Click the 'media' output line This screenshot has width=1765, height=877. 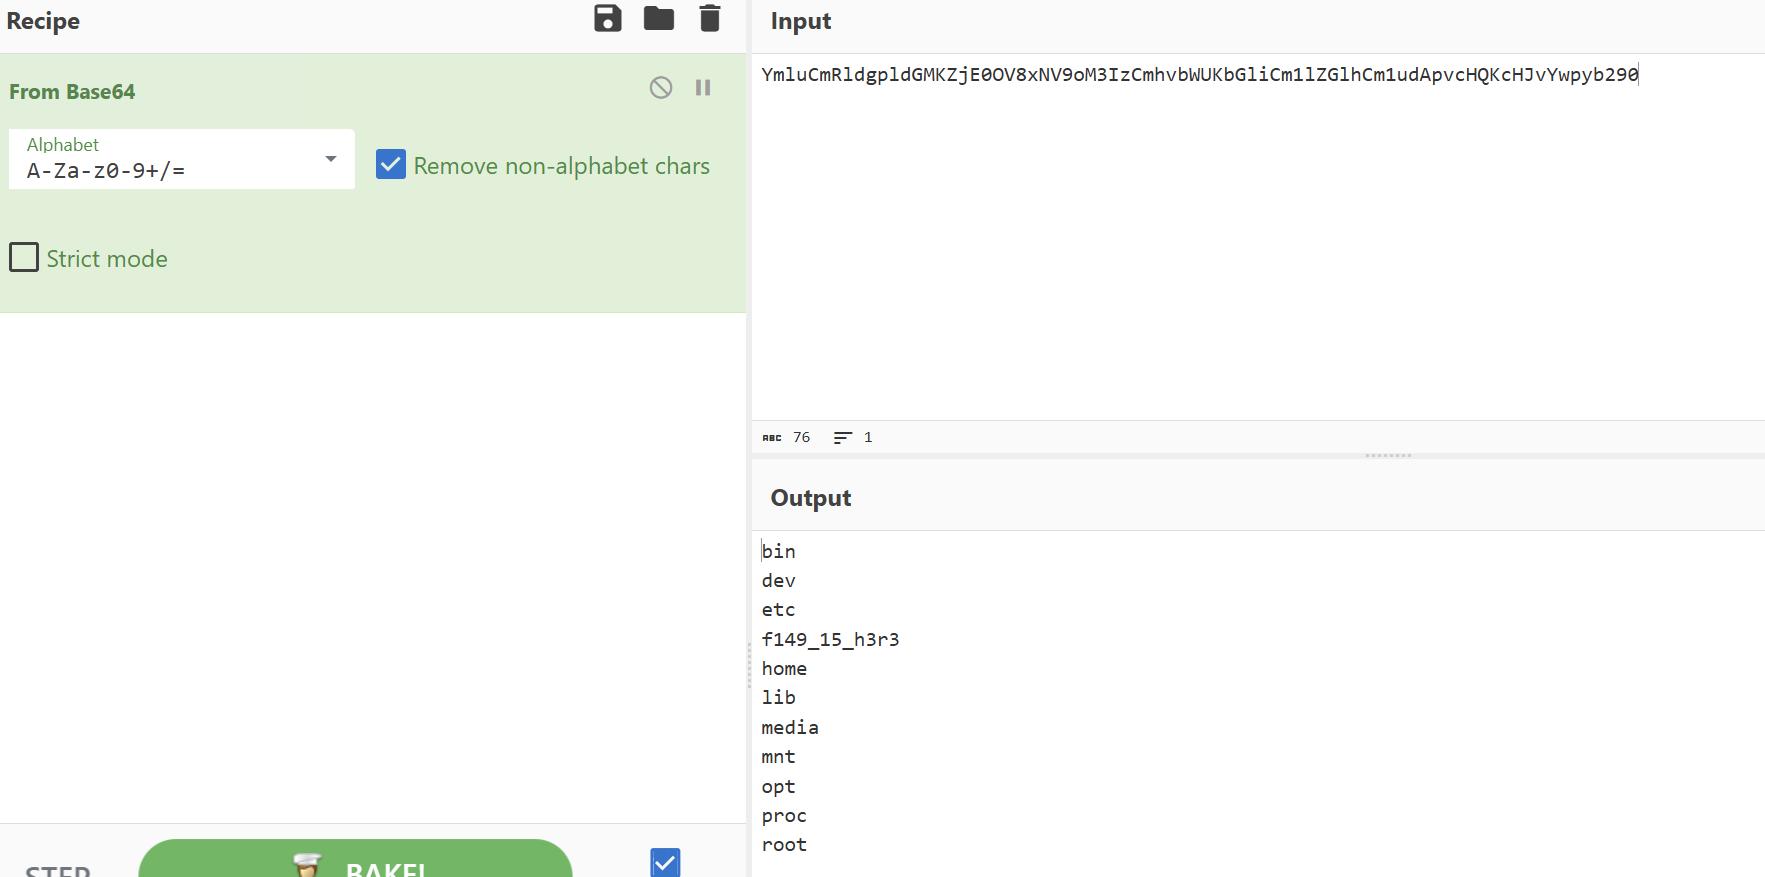click(x=790, y=727)
